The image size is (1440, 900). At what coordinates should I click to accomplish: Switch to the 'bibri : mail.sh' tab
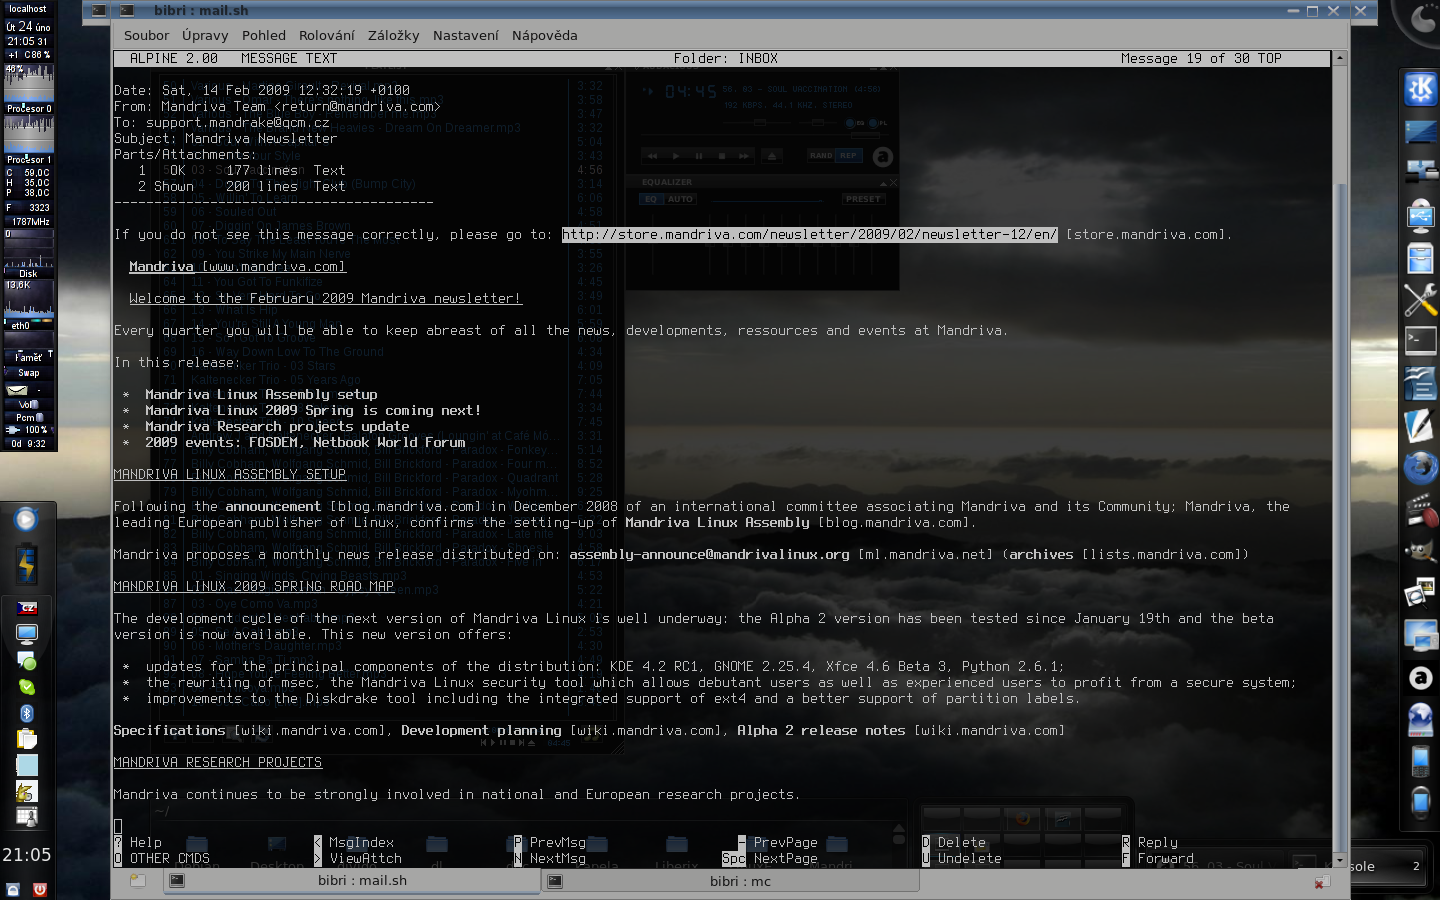[x=352, y=881]
